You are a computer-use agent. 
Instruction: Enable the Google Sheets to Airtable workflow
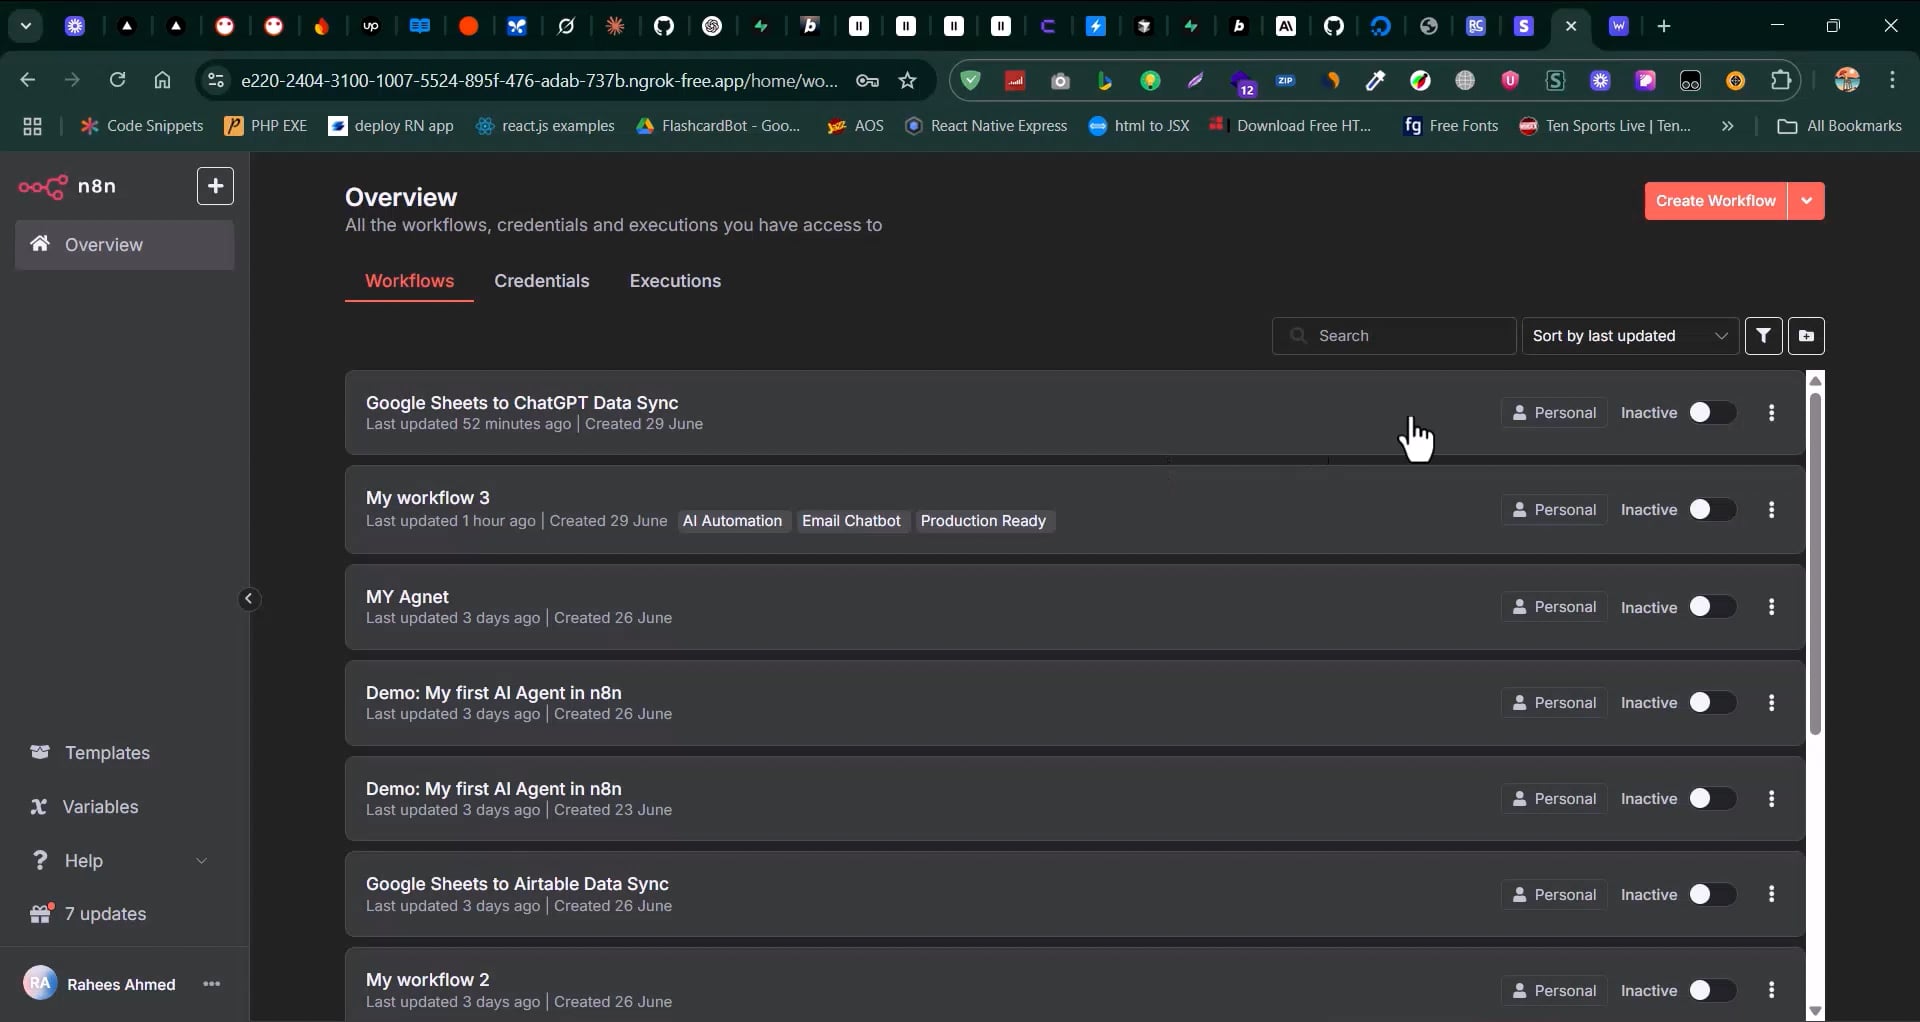point(1711,895)
